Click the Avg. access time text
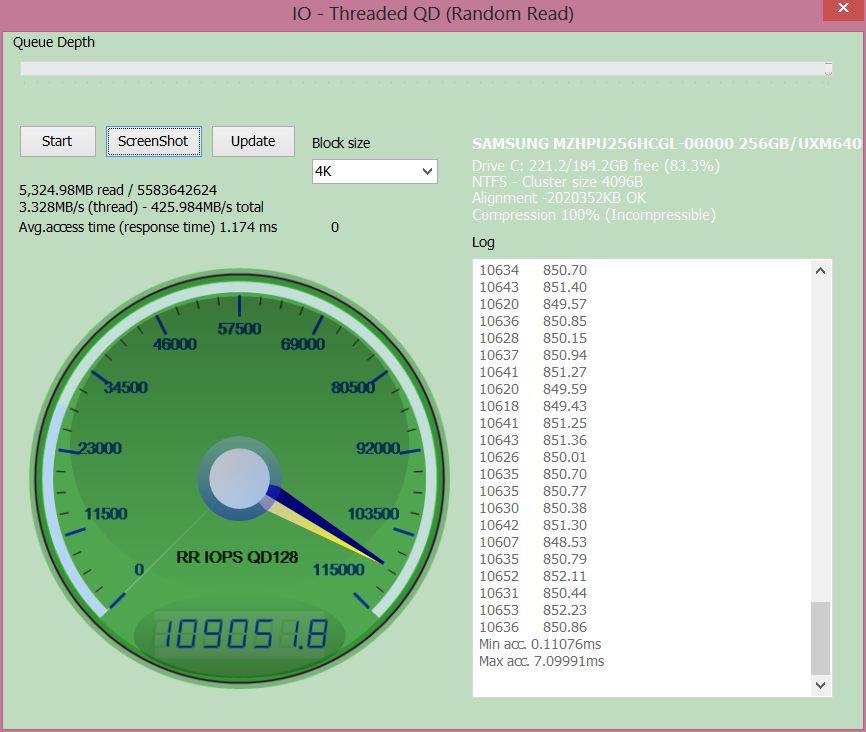Image resolution: width=866 pixels, height=732 pixels. tap(148, 227)
